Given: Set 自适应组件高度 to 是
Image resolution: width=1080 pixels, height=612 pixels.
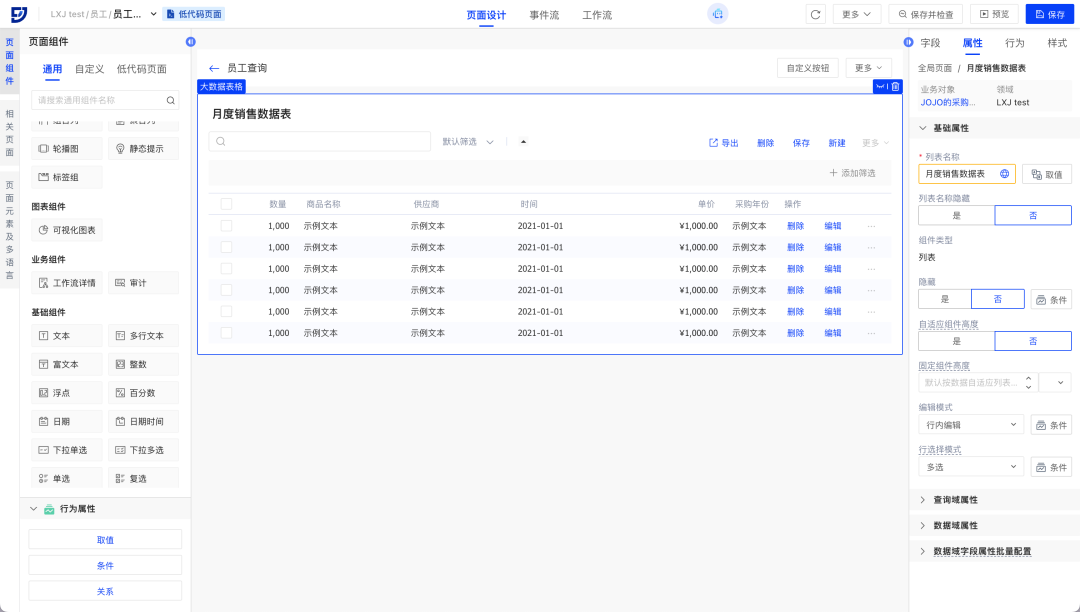Looking at the screenshot, I should [956, 341].
